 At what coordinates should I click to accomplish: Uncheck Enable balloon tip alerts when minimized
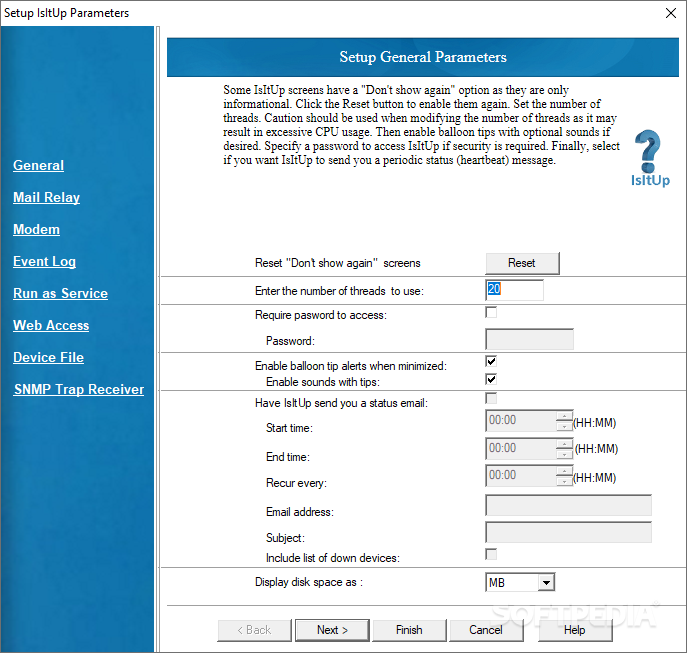(x=491, y=361)
